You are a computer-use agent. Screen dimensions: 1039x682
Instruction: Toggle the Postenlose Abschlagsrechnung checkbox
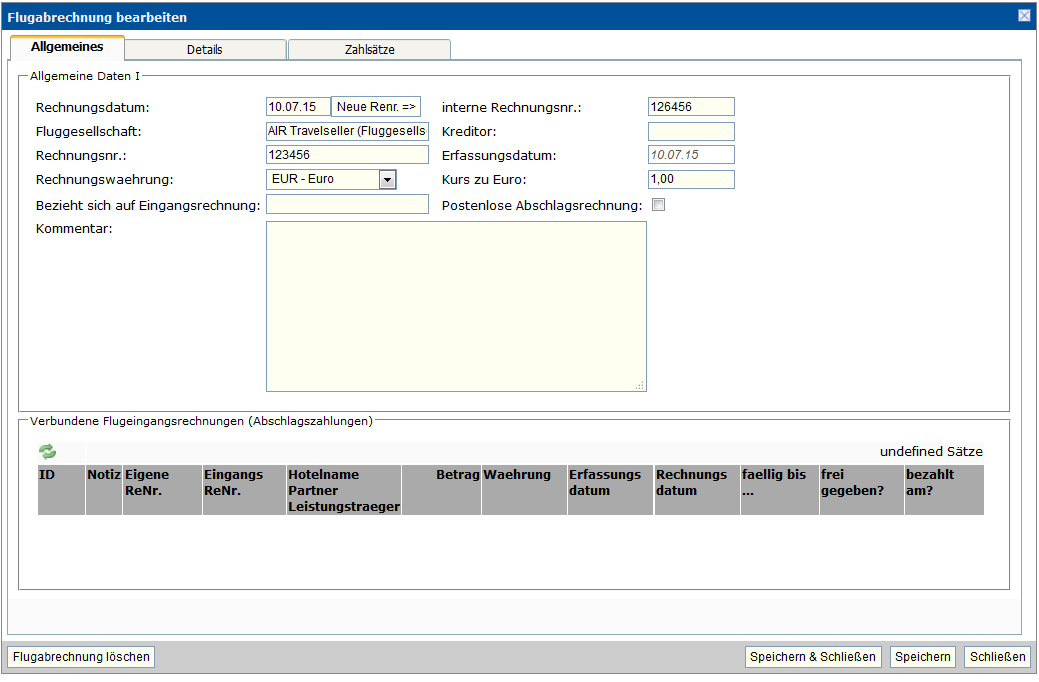(658, 205)
